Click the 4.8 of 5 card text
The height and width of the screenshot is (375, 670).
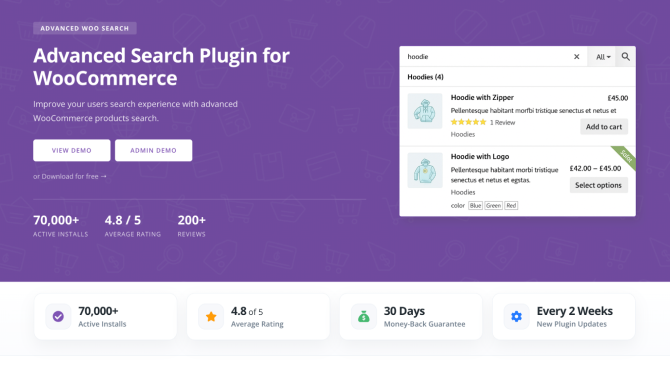(247, 311)
